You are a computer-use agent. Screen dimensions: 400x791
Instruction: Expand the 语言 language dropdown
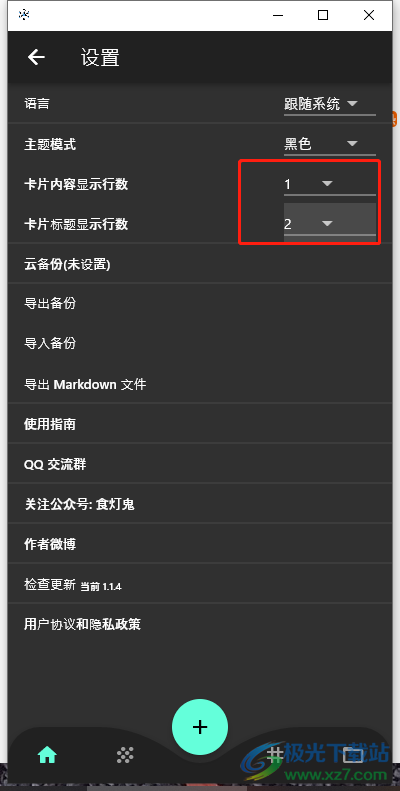(329, 104)
